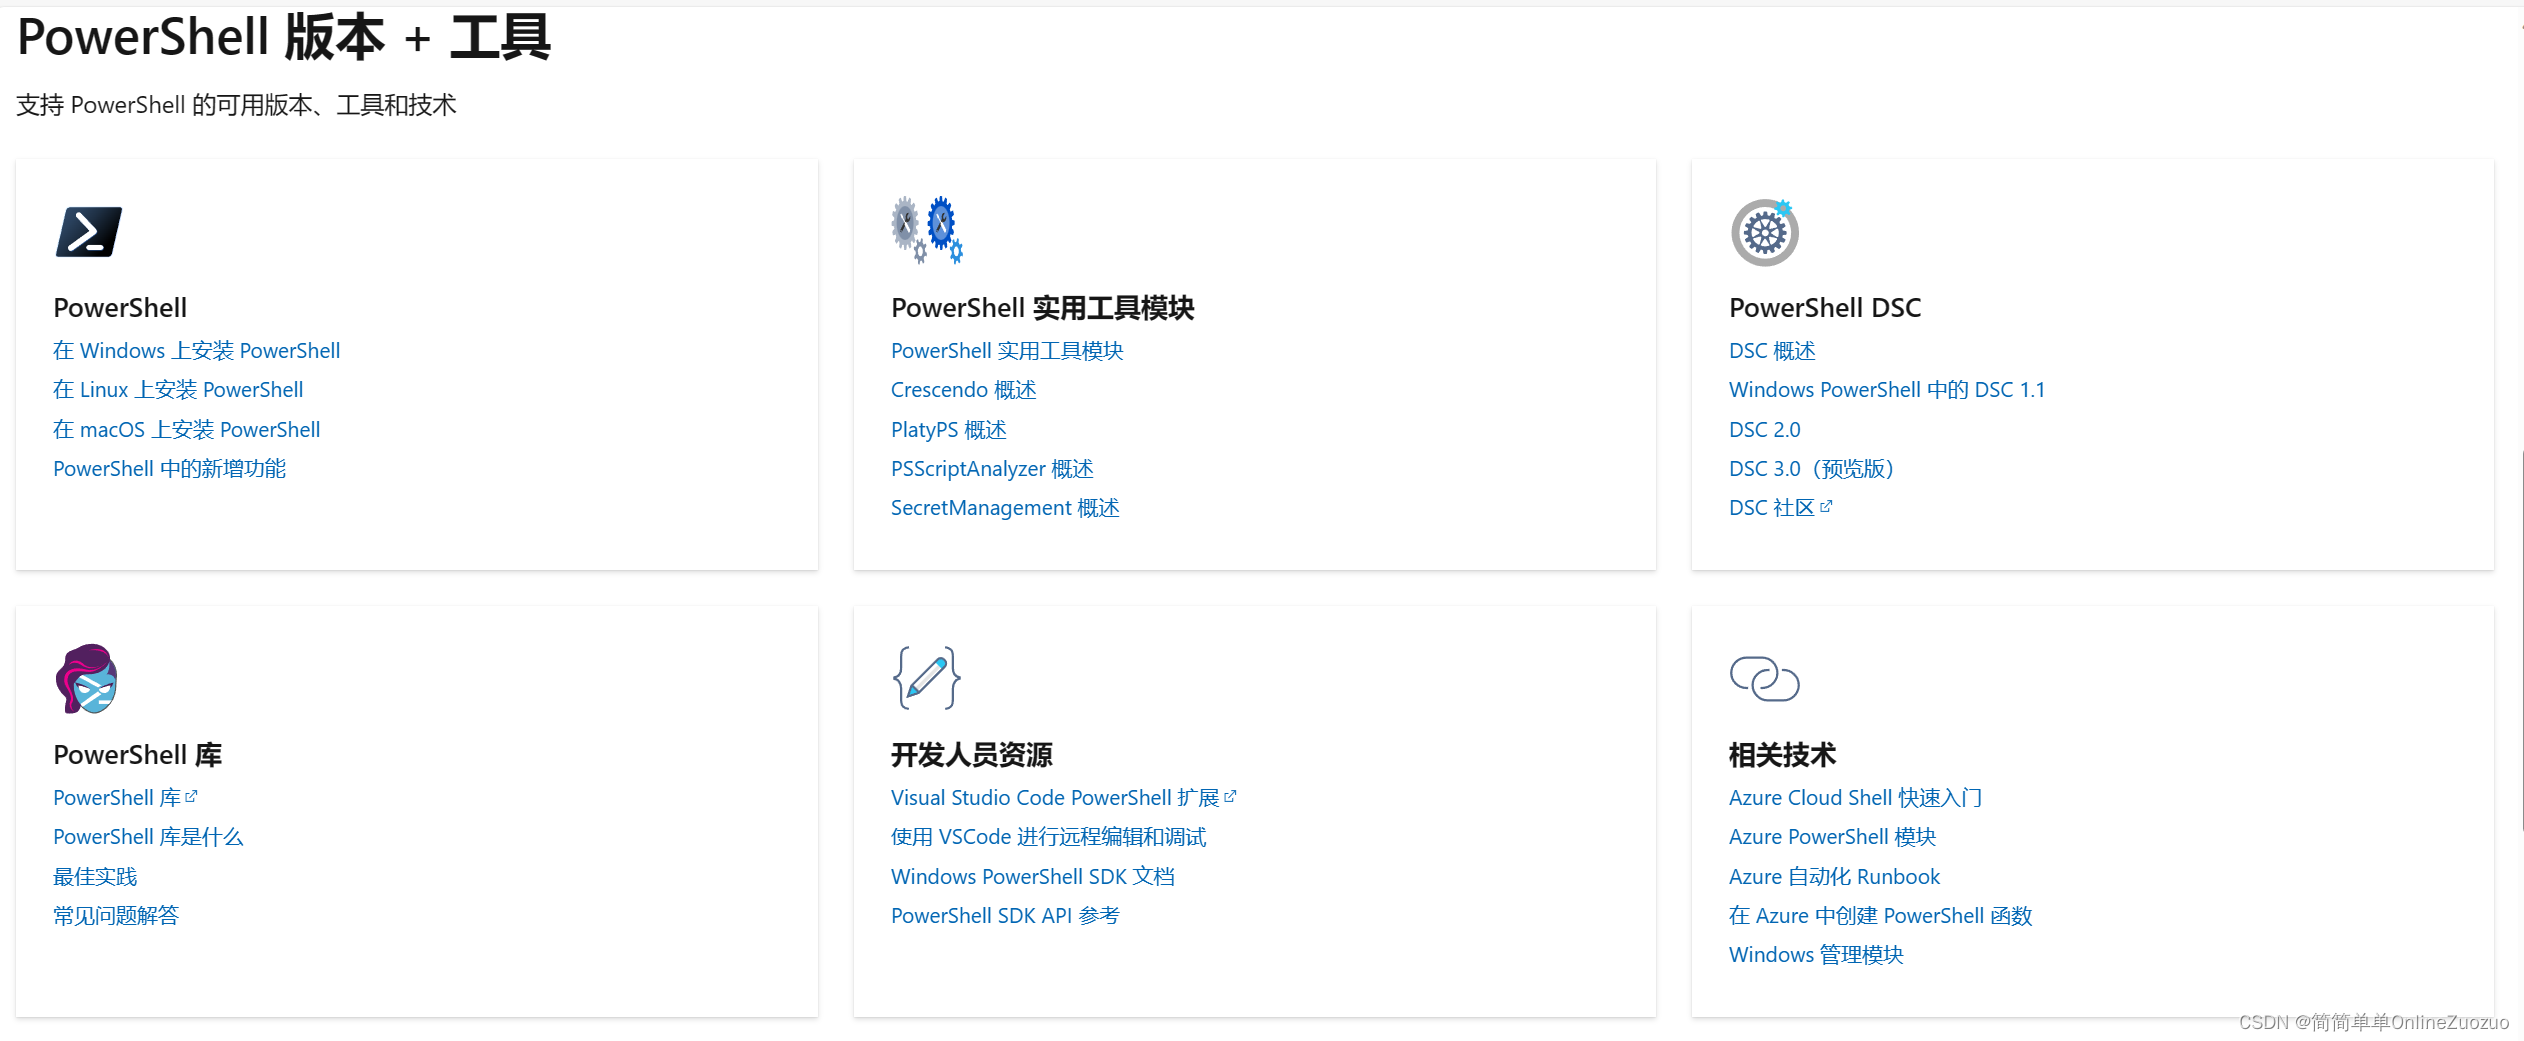This screenshot has height=1041, width=2524.
Task: Open DSC 社区 link text
Action: click(1772, 508)
